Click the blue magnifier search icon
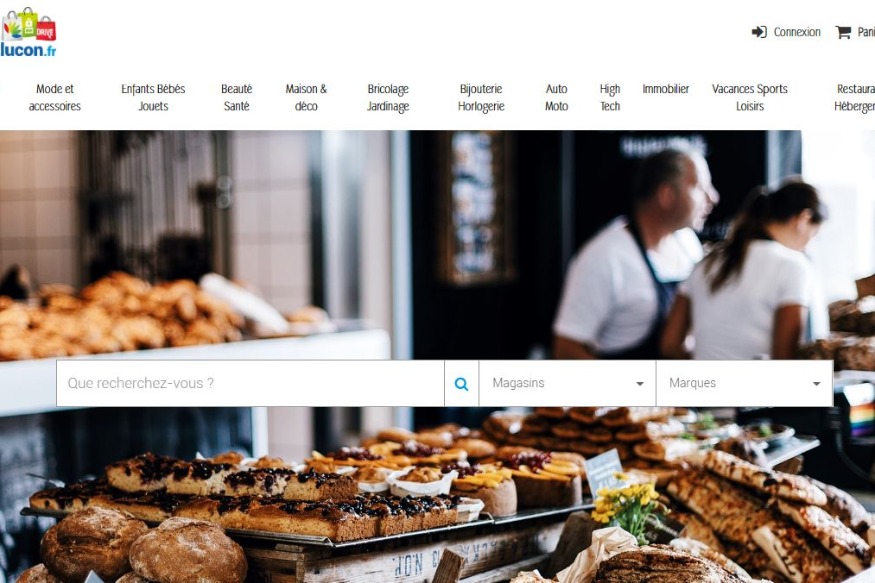 [x=461, y=383]
